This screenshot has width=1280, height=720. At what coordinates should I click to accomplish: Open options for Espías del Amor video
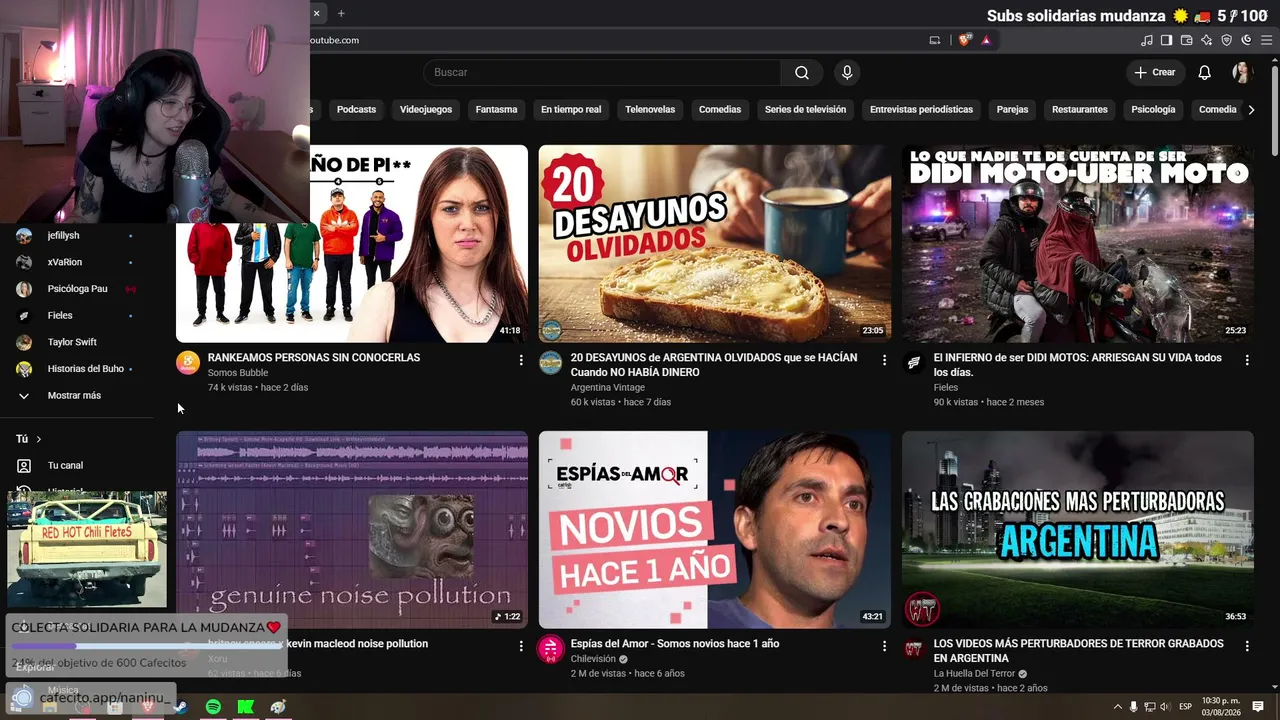884,646
